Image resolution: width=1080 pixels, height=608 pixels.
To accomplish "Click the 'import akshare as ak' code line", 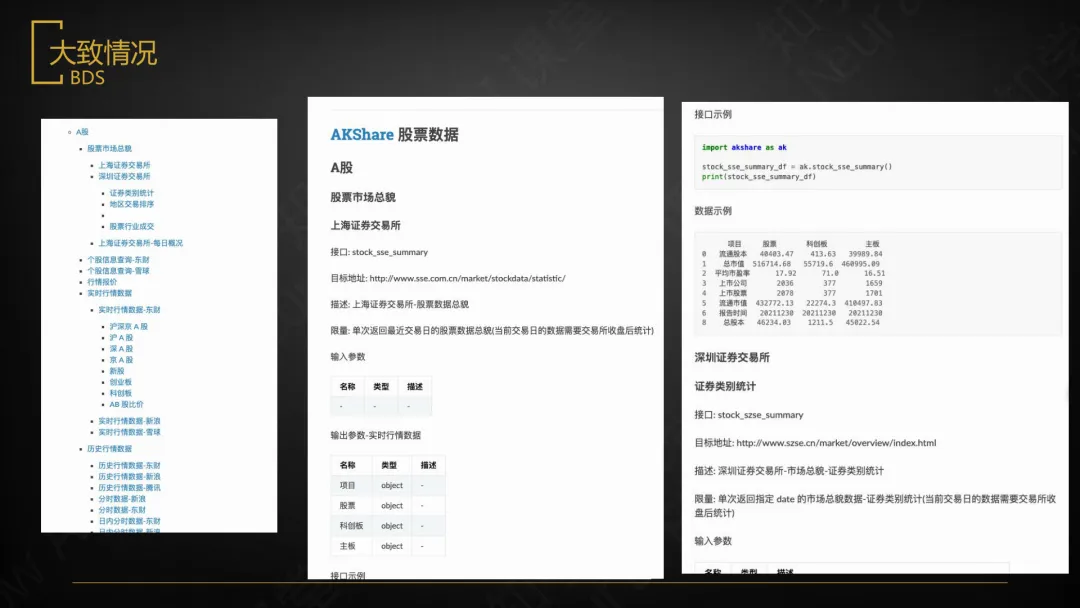I will coord(744,147).
